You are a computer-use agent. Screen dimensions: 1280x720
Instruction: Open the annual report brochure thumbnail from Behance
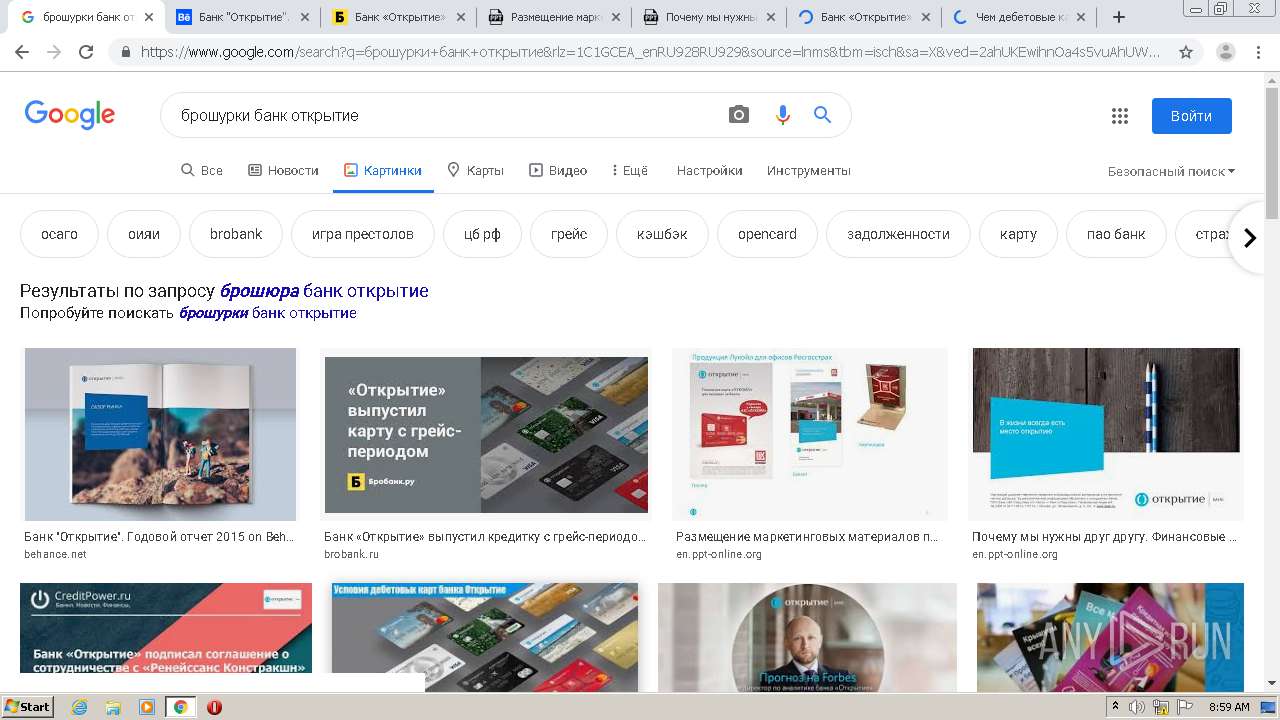point(160,434)
